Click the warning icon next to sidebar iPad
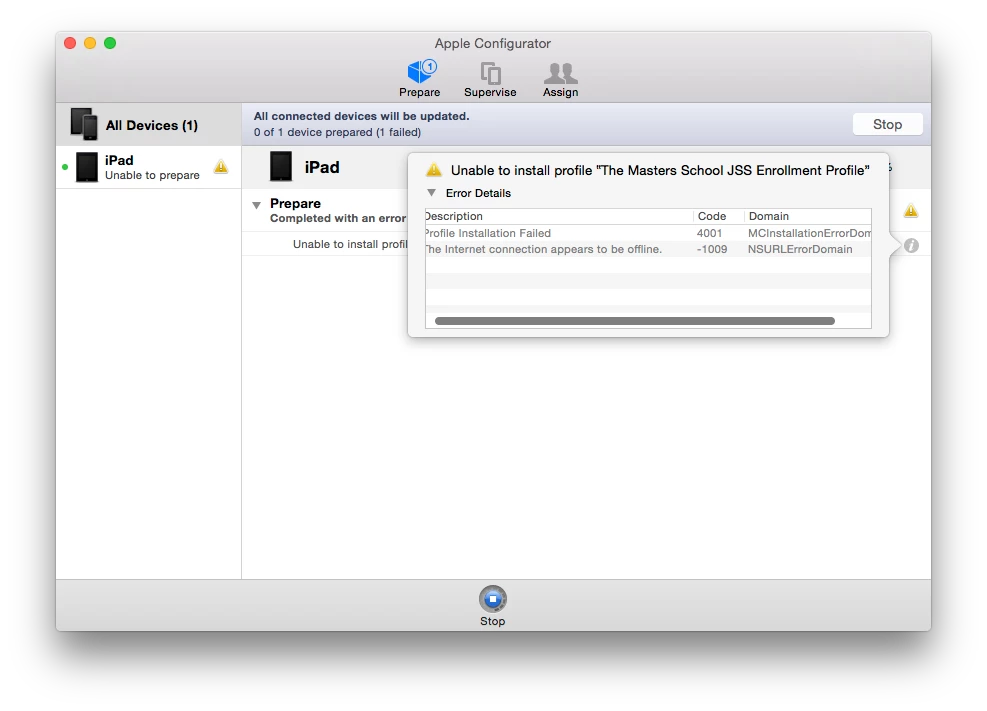Screen dimensions: 987x711 (221, 167)
